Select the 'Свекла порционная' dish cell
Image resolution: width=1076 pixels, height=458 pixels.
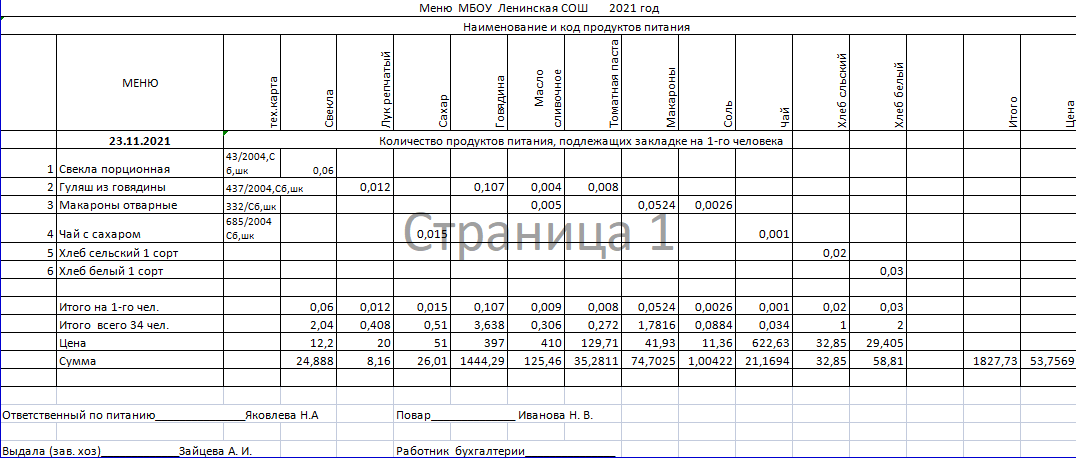pos(115,170)
